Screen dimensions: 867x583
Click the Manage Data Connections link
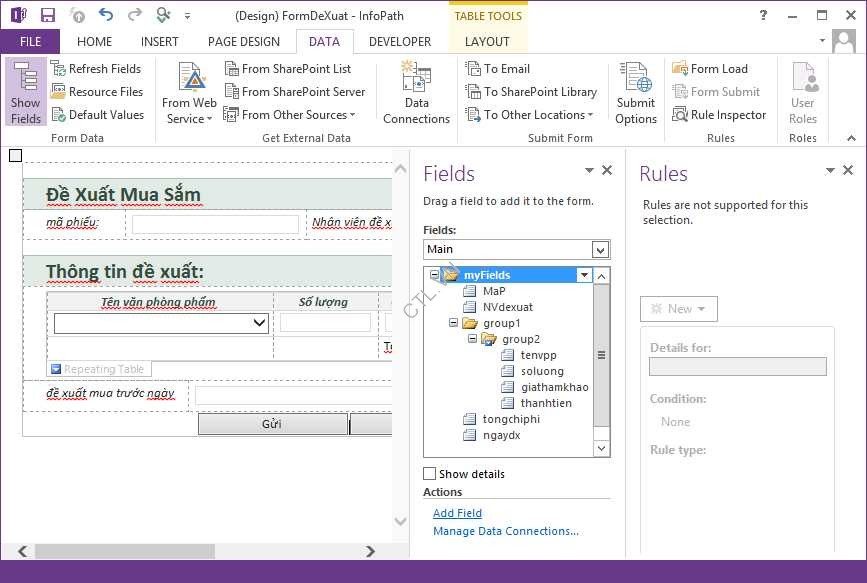pyautogui.click(x=505, y=531)
